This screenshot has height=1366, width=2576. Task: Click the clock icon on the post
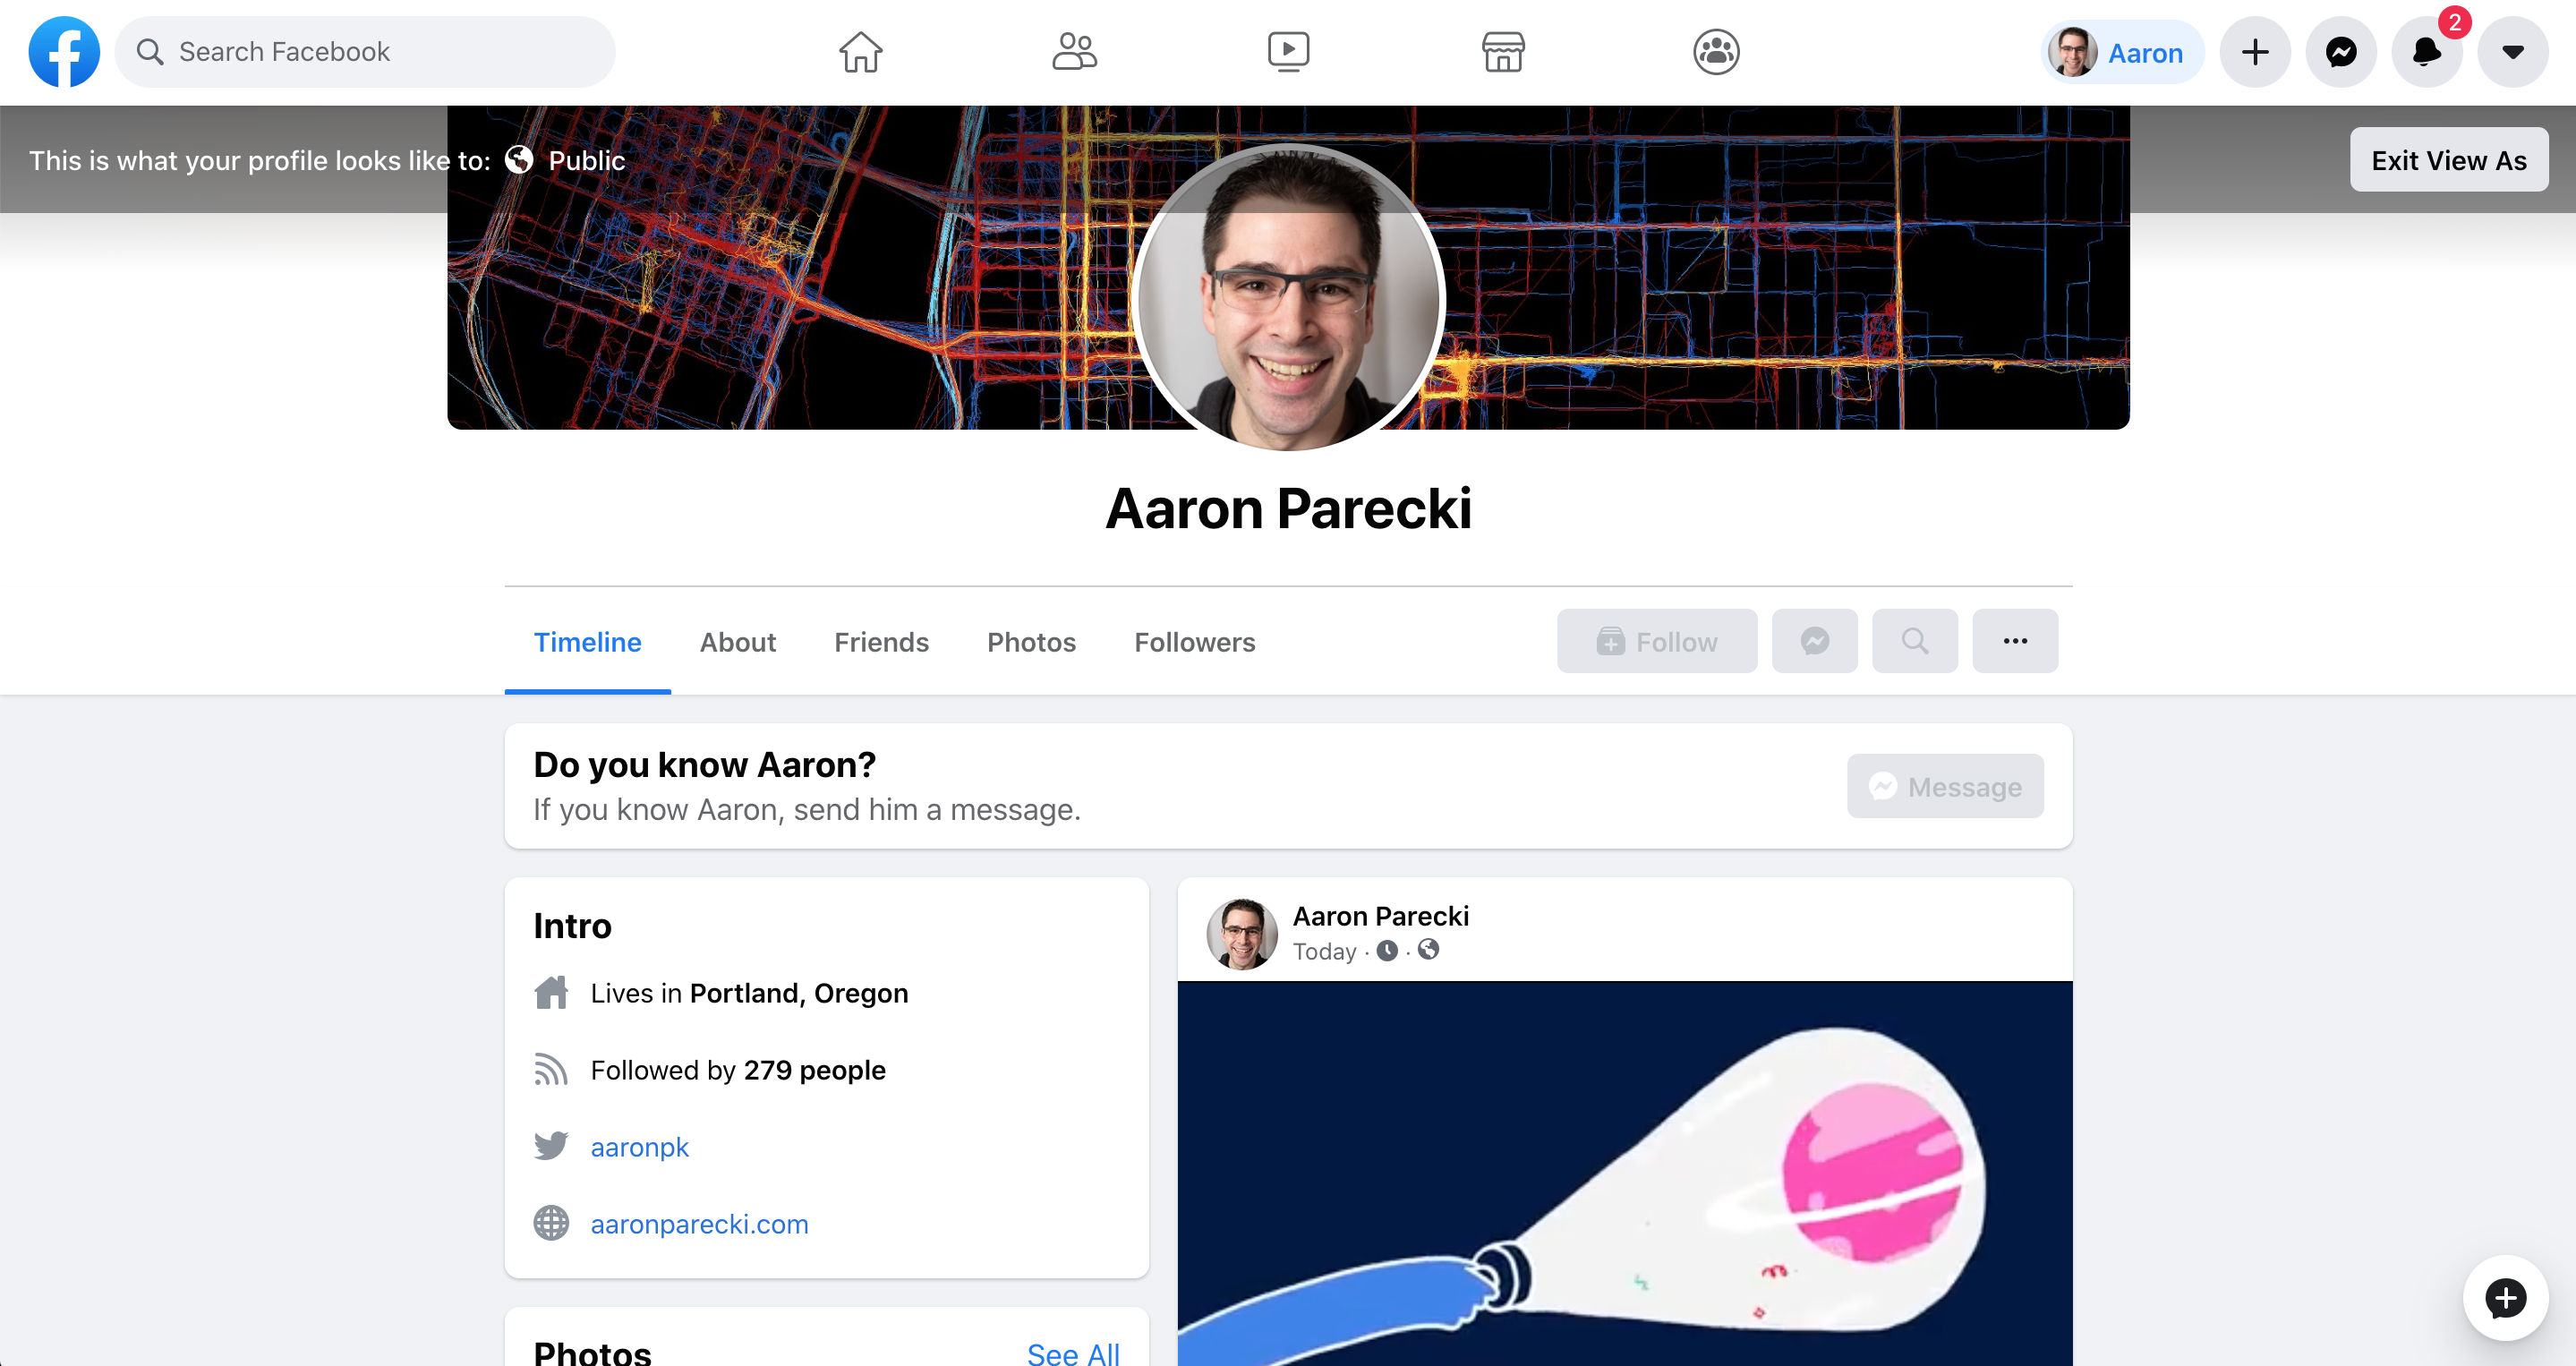(1387, 951)
